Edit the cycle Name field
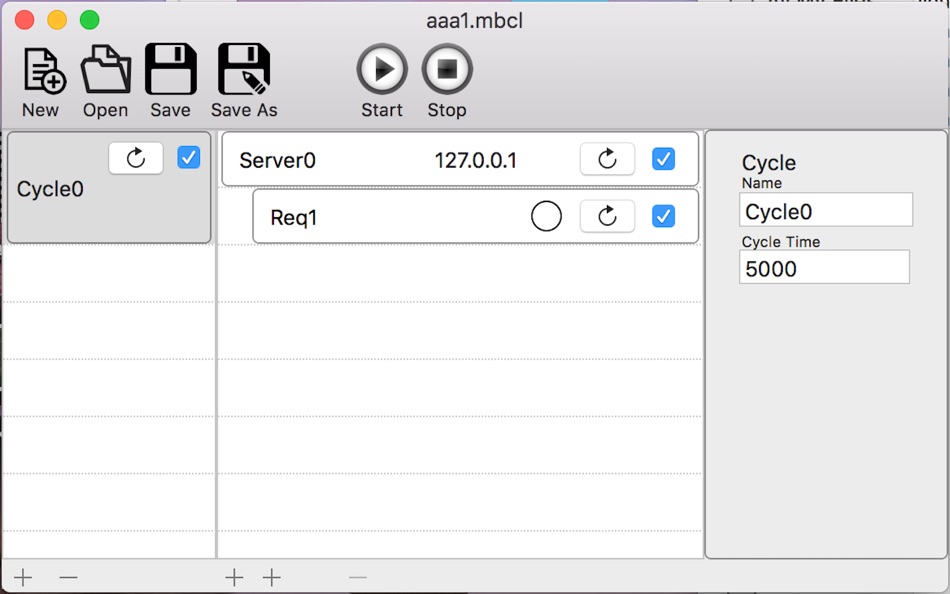 point(826,210)
